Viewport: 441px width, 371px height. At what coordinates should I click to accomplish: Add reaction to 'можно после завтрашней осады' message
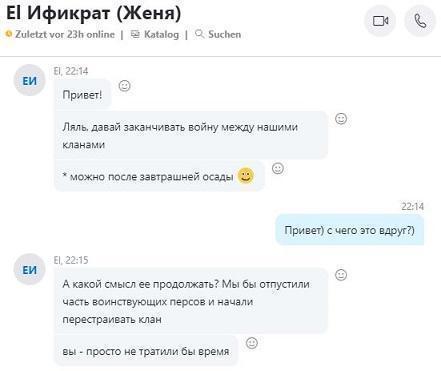278,168
